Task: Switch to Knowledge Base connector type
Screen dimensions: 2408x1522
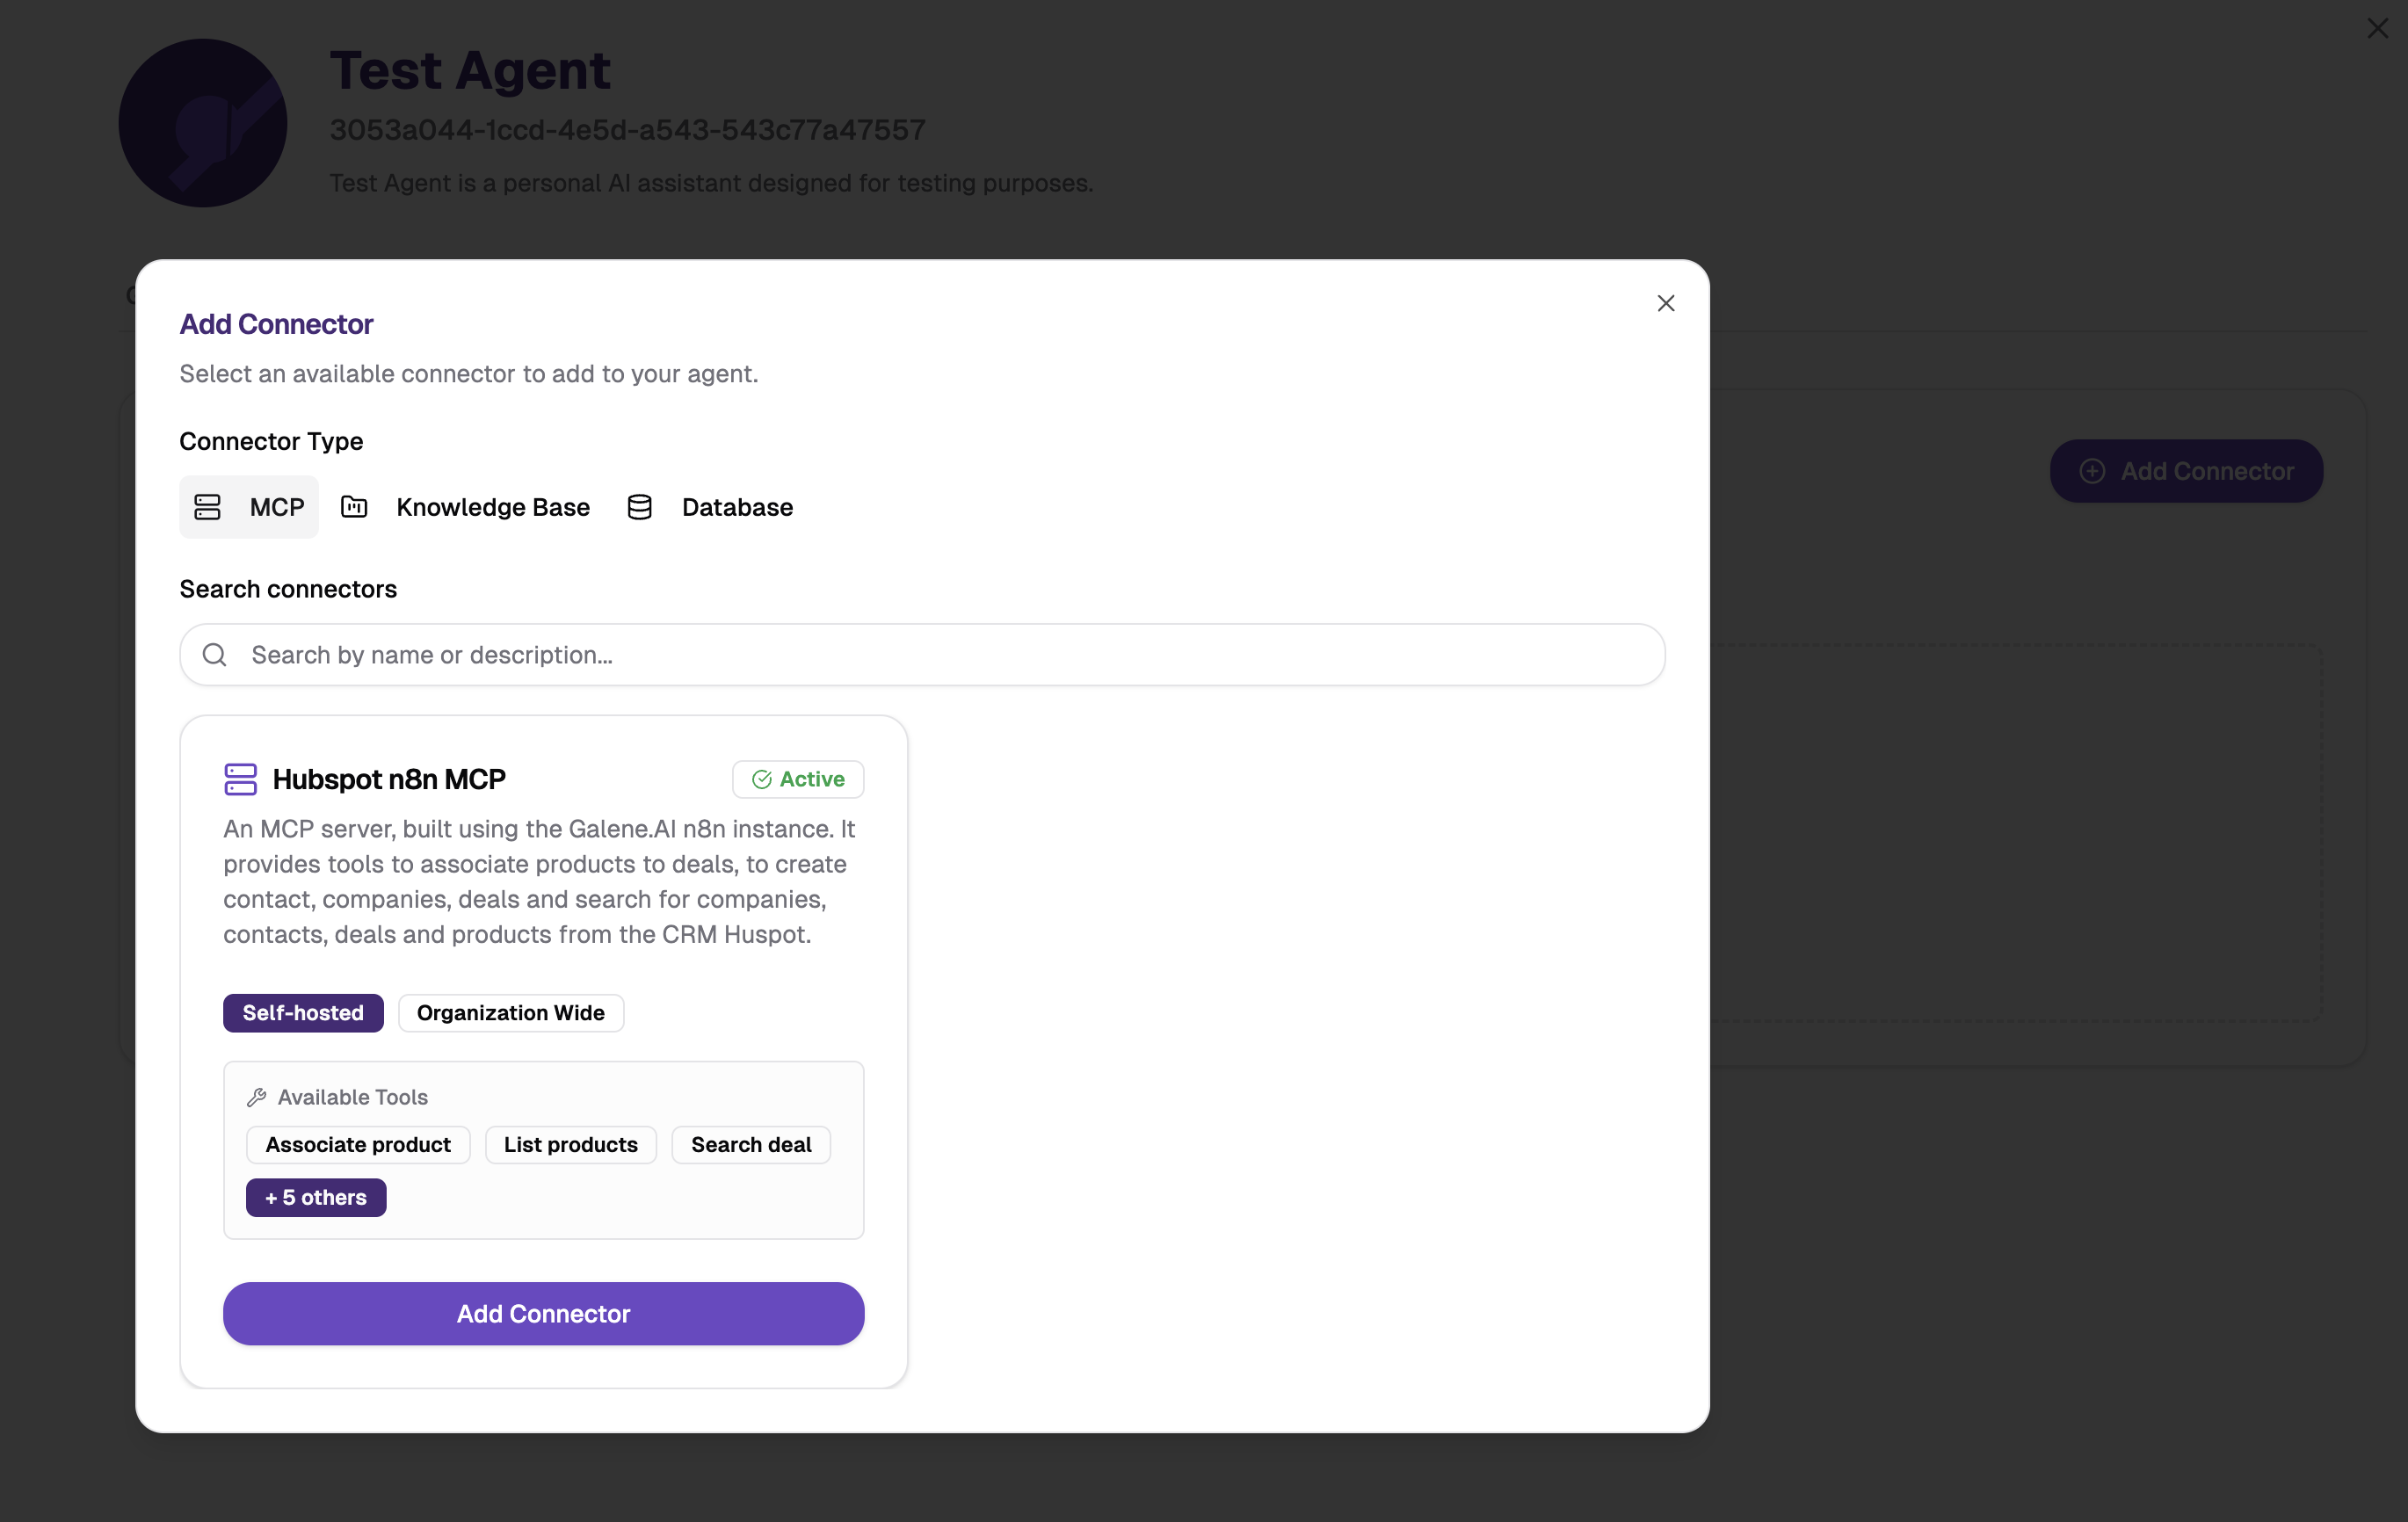Action: (x=465, y=507)
